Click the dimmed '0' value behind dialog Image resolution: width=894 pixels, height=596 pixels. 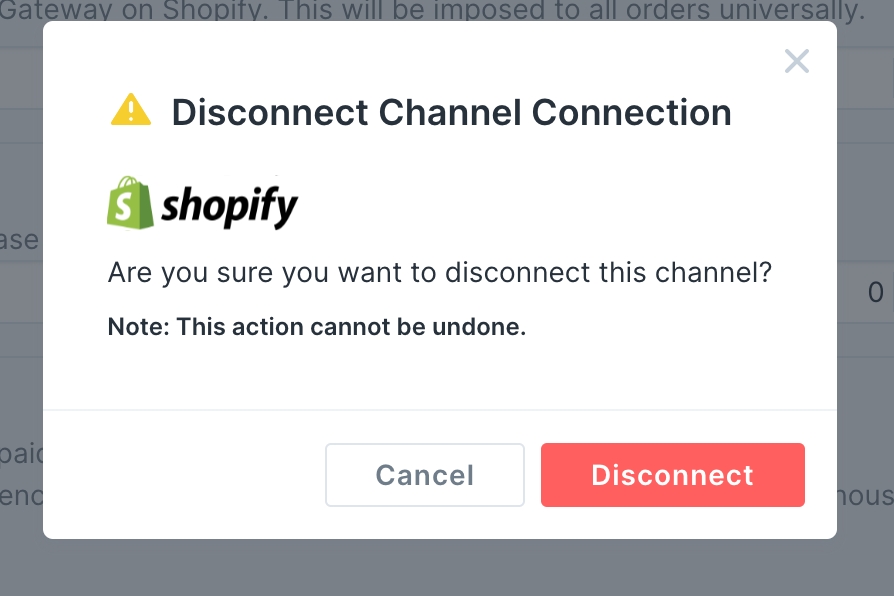pos(875,293)
